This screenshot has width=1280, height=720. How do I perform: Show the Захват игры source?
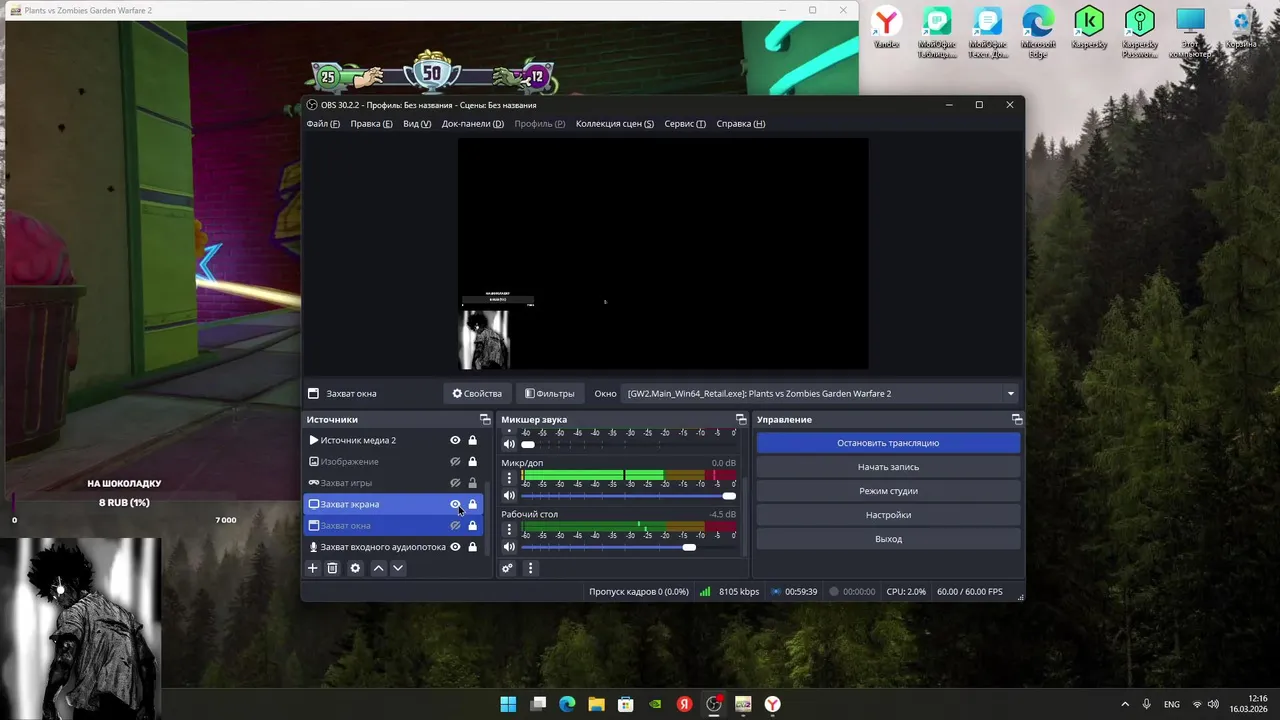pyautogui.click(x=455, y=483)
